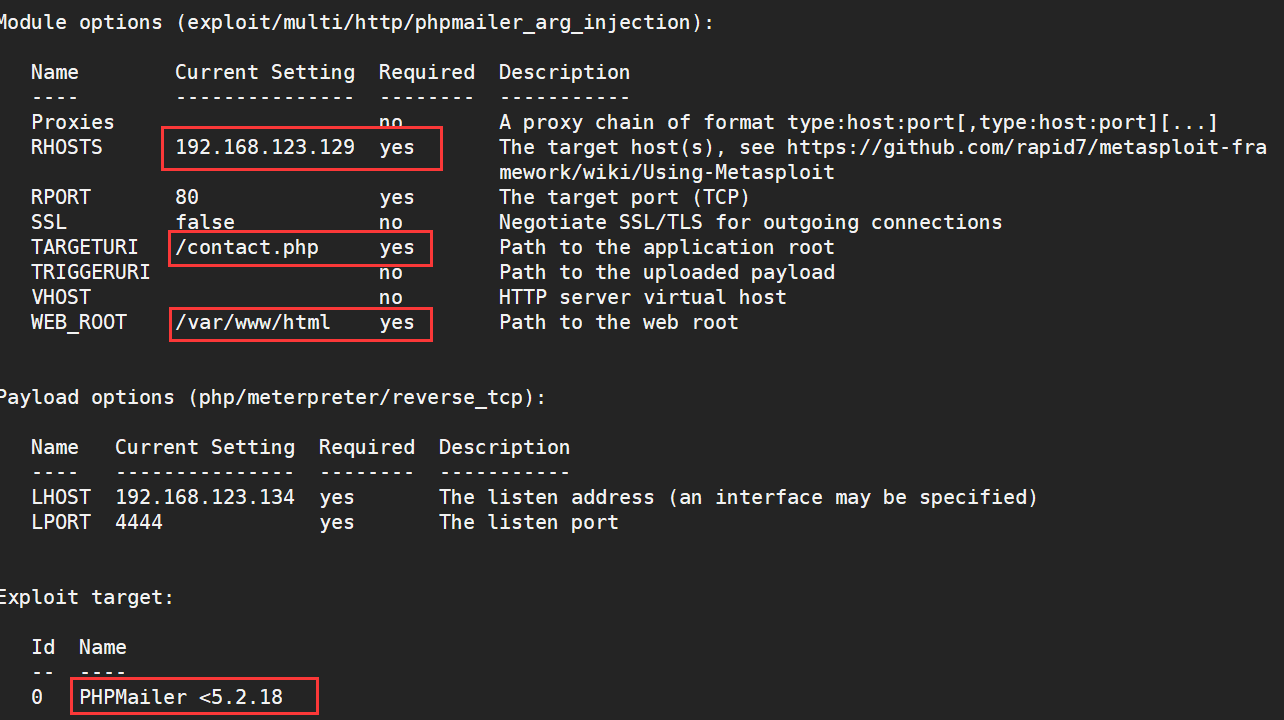This screenshot has height=720, width=1284.
Task: Click the 'RPORT' option name
Action: [x=61, y=197]
